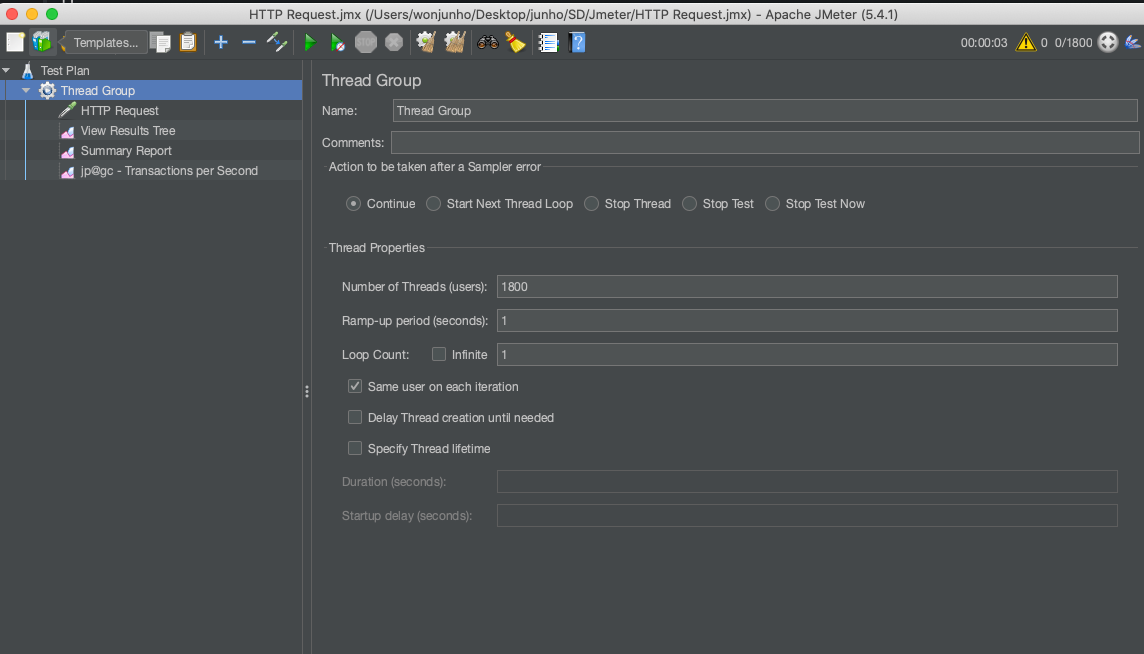Screen dimensions: 1144x654
Task: Start test with no pauses icon
Action: (x=337, y=42)
